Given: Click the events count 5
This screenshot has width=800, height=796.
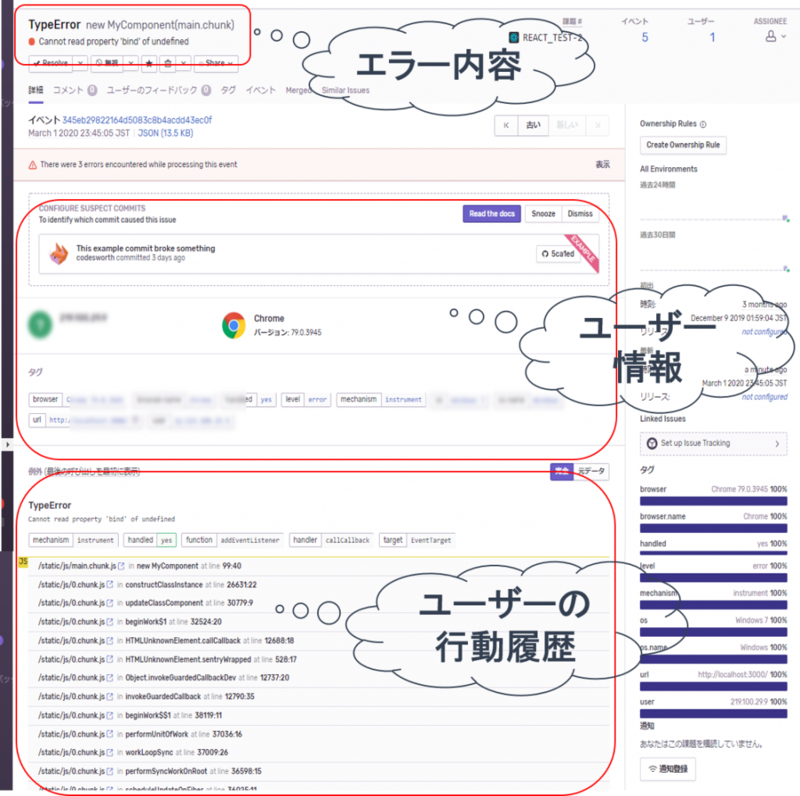Looking at the screenshot, I should pyautogui.click(x=645, y=37).
